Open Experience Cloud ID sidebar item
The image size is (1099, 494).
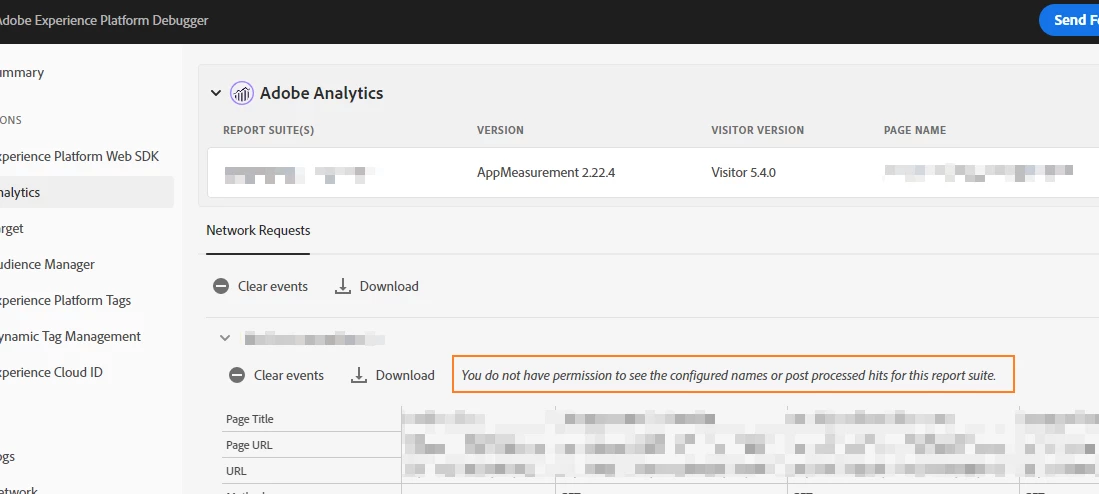click(51, 372)
